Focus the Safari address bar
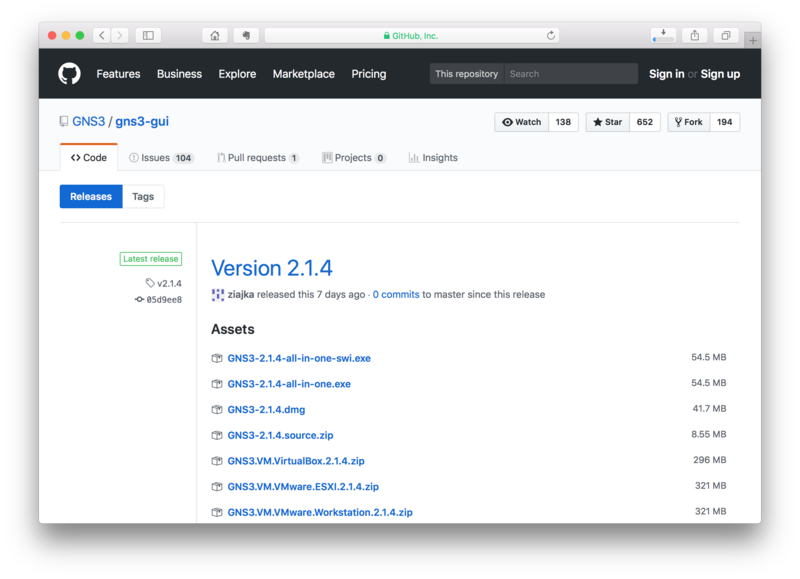Viewport: 800px width, 579px height. (x=411, y=35)
